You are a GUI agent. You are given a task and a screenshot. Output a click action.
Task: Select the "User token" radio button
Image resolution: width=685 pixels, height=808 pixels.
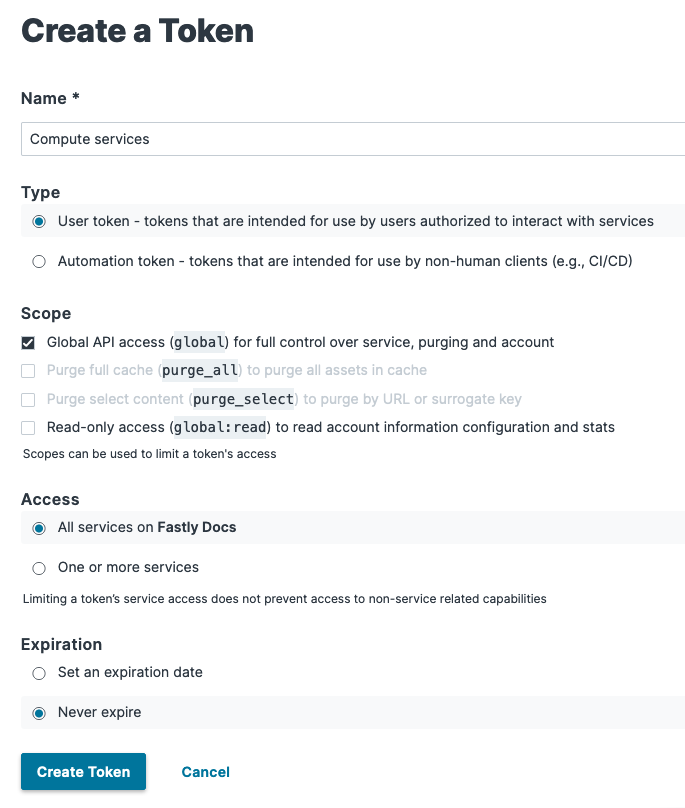(x=38, y=219)
